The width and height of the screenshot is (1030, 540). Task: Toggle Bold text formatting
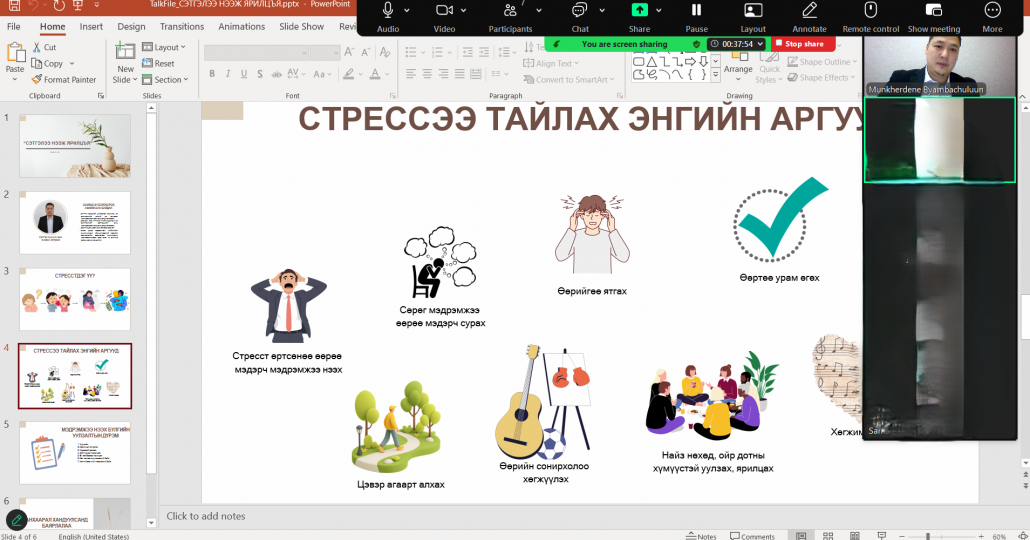tap(212, 74)
